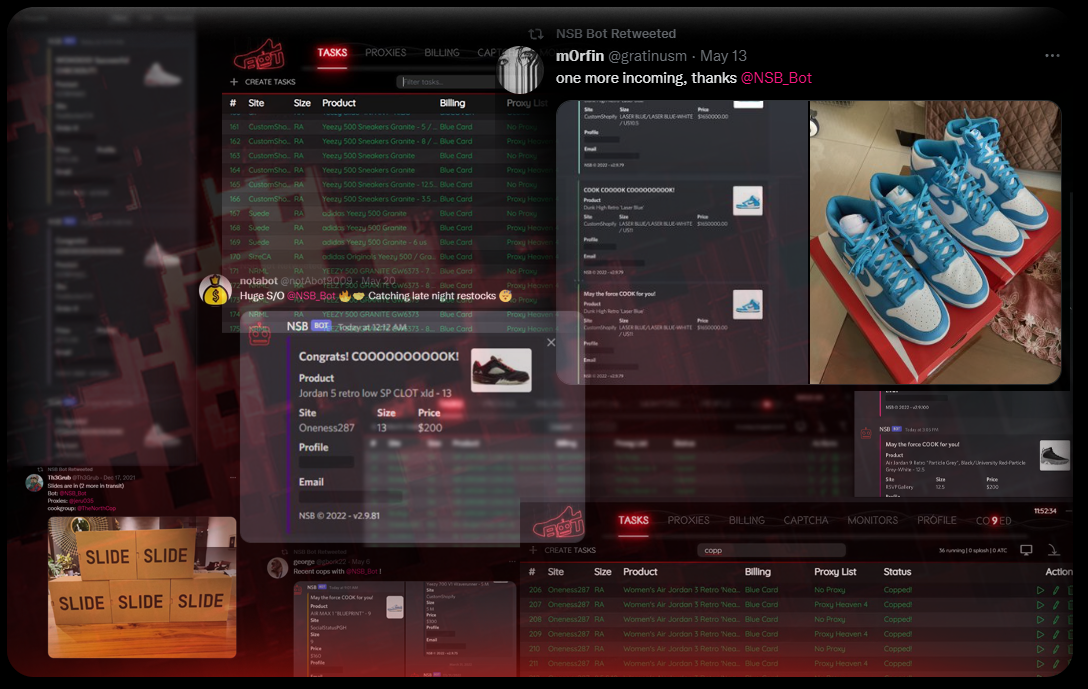Close the Congrats checkout popup with X
The height and width of the screenshot is (689, 1088).
[550, 343]
